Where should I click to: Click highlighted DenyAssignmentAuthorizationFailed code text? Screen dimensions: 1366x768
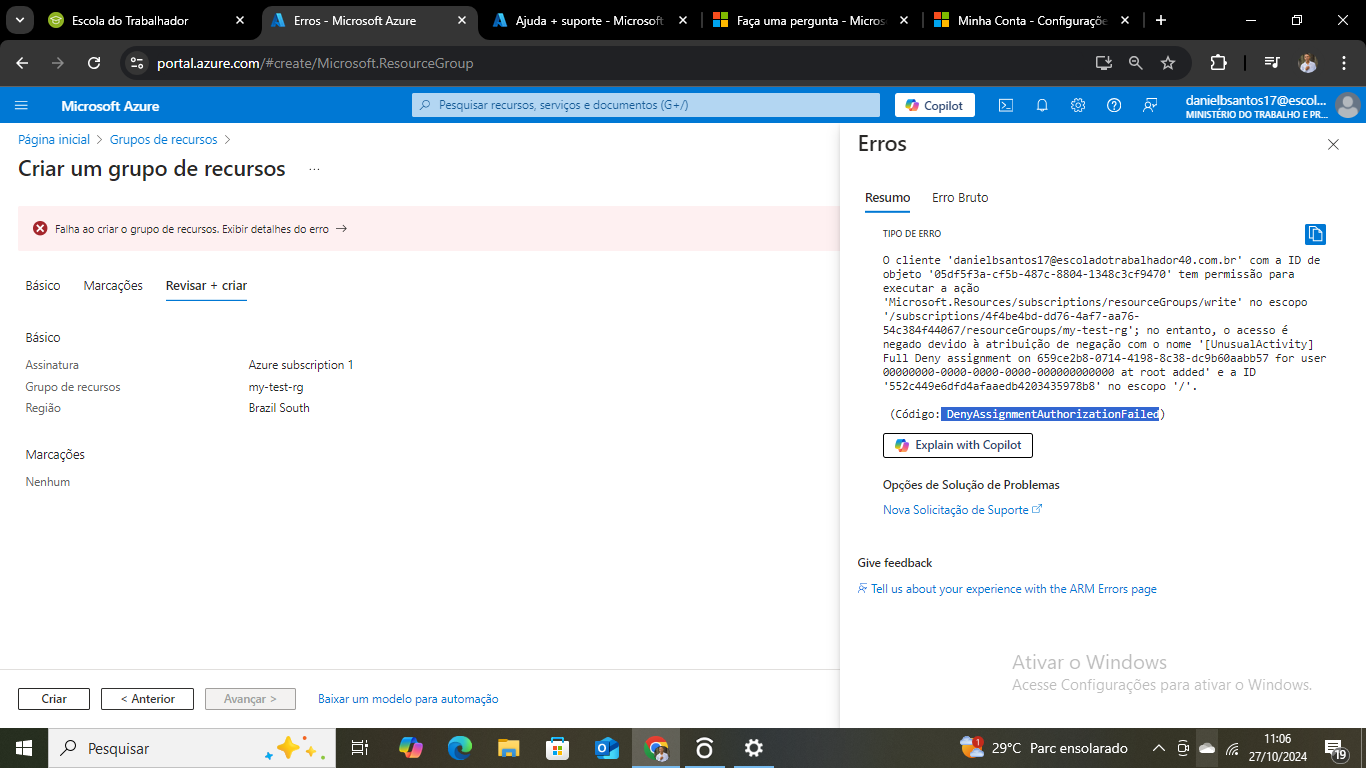coord(1050,414)
